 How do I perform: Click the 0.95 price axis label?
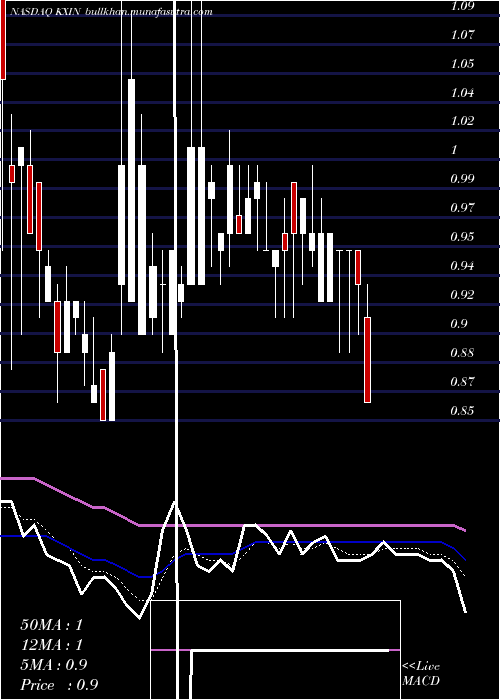[x=462, y=237]
